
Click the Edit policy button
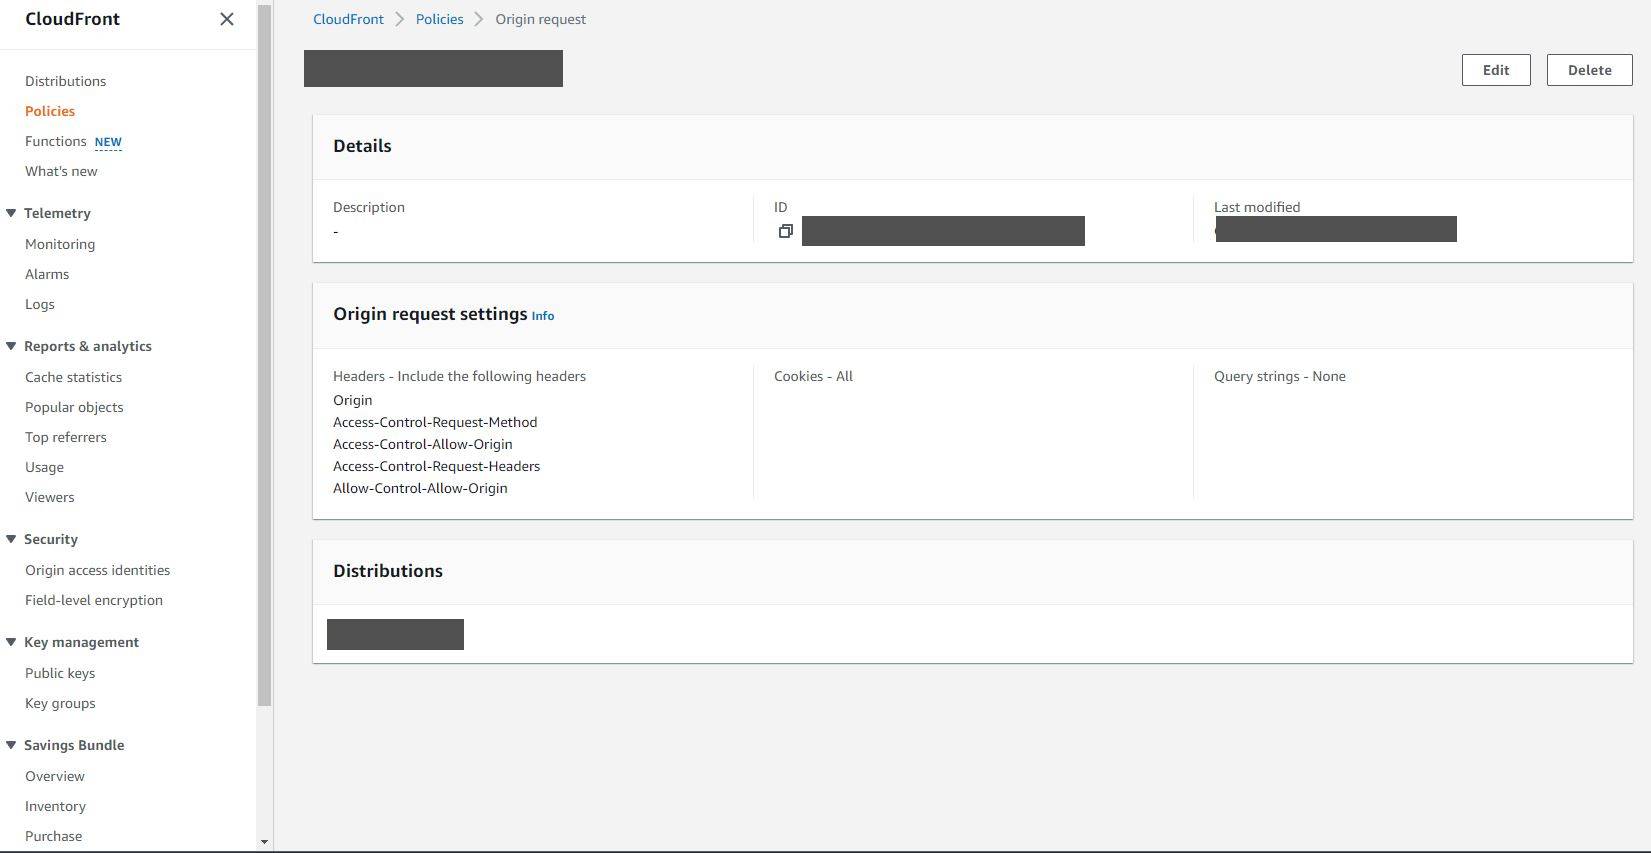(x=1496, y=70)
